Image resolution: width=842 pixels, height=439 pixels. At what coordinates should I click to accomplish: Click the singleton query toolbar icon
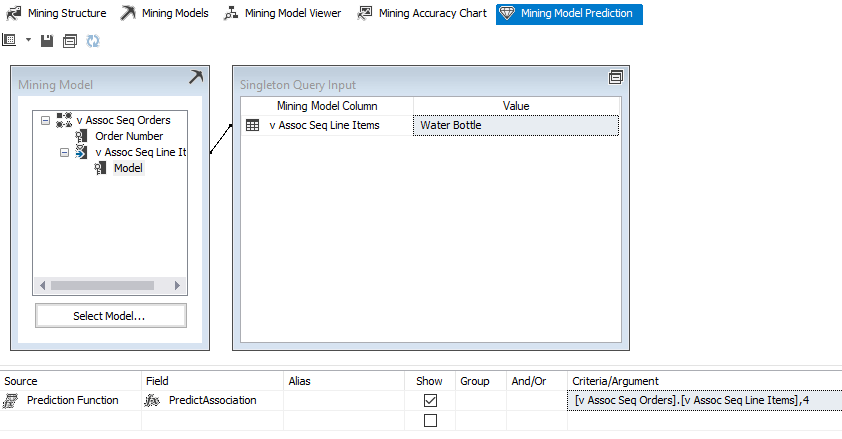pyautogui.click(x=69, y=41)
